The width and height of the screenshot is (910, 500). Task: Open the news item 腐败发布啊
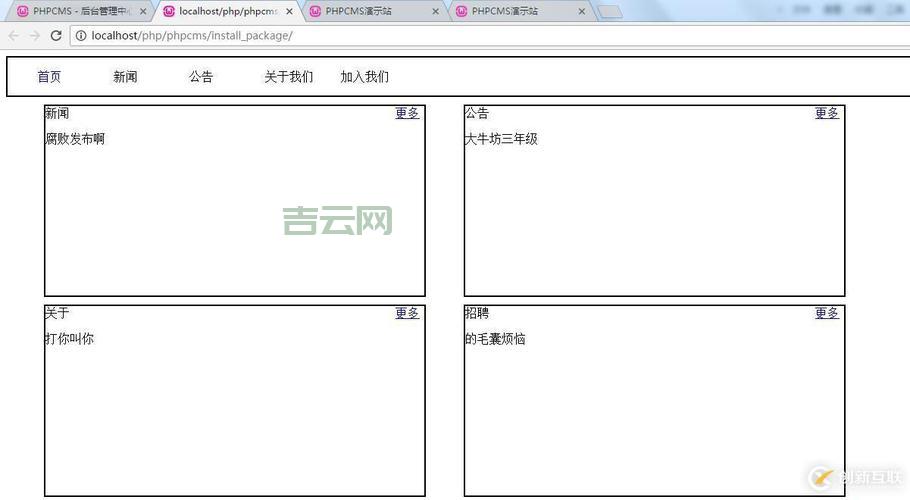coord(75,139)
